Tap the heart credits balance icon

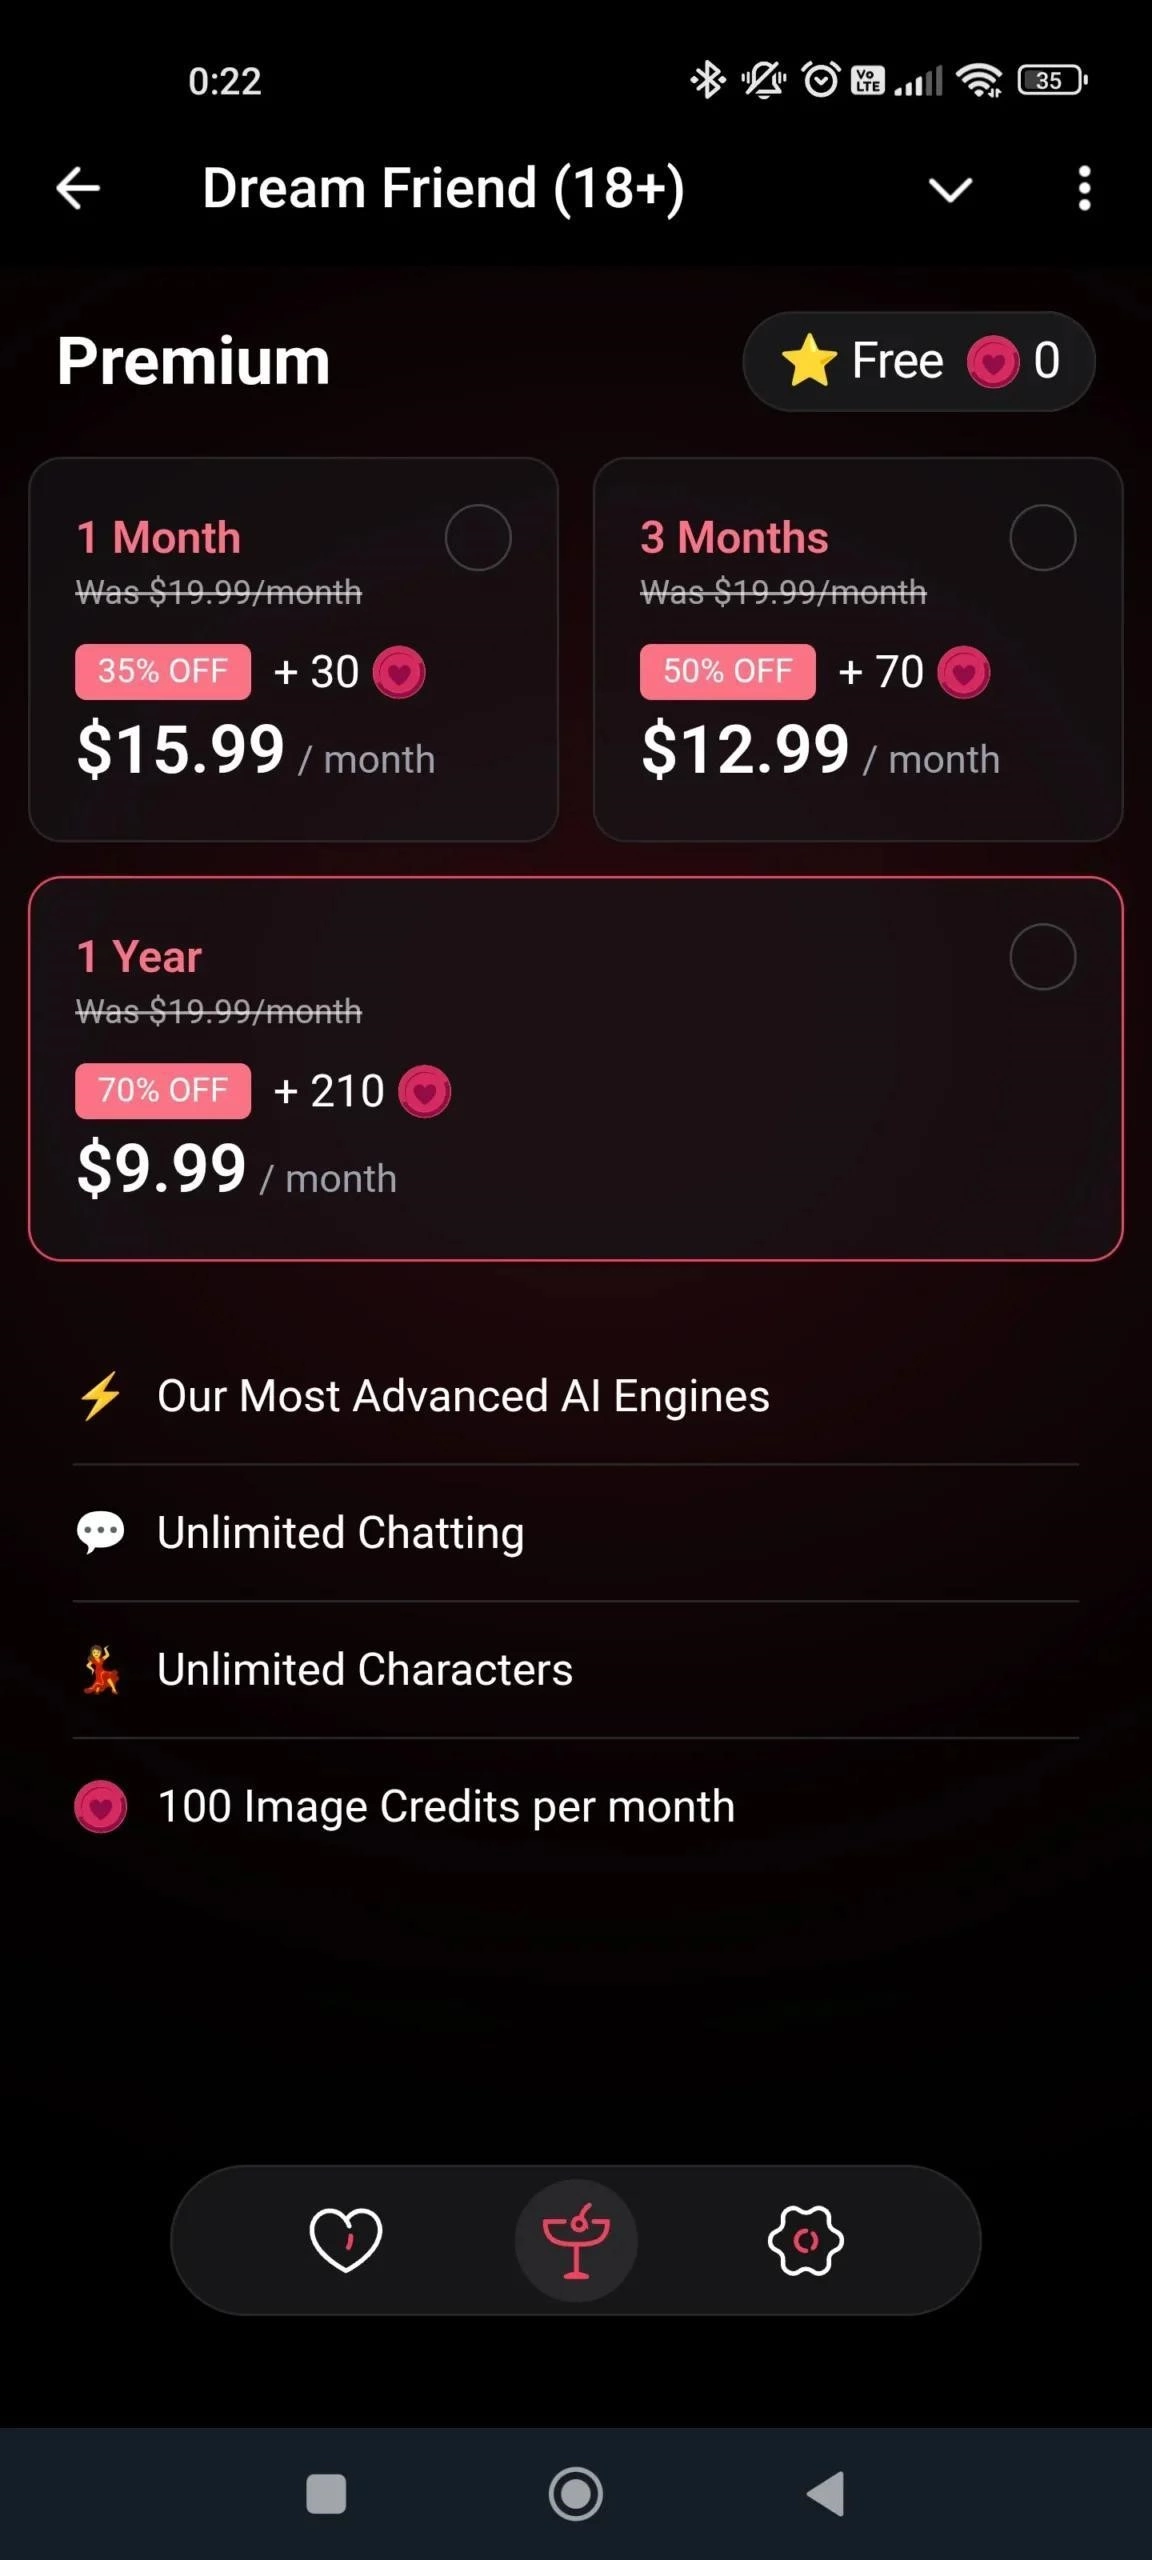coord(992,361)
